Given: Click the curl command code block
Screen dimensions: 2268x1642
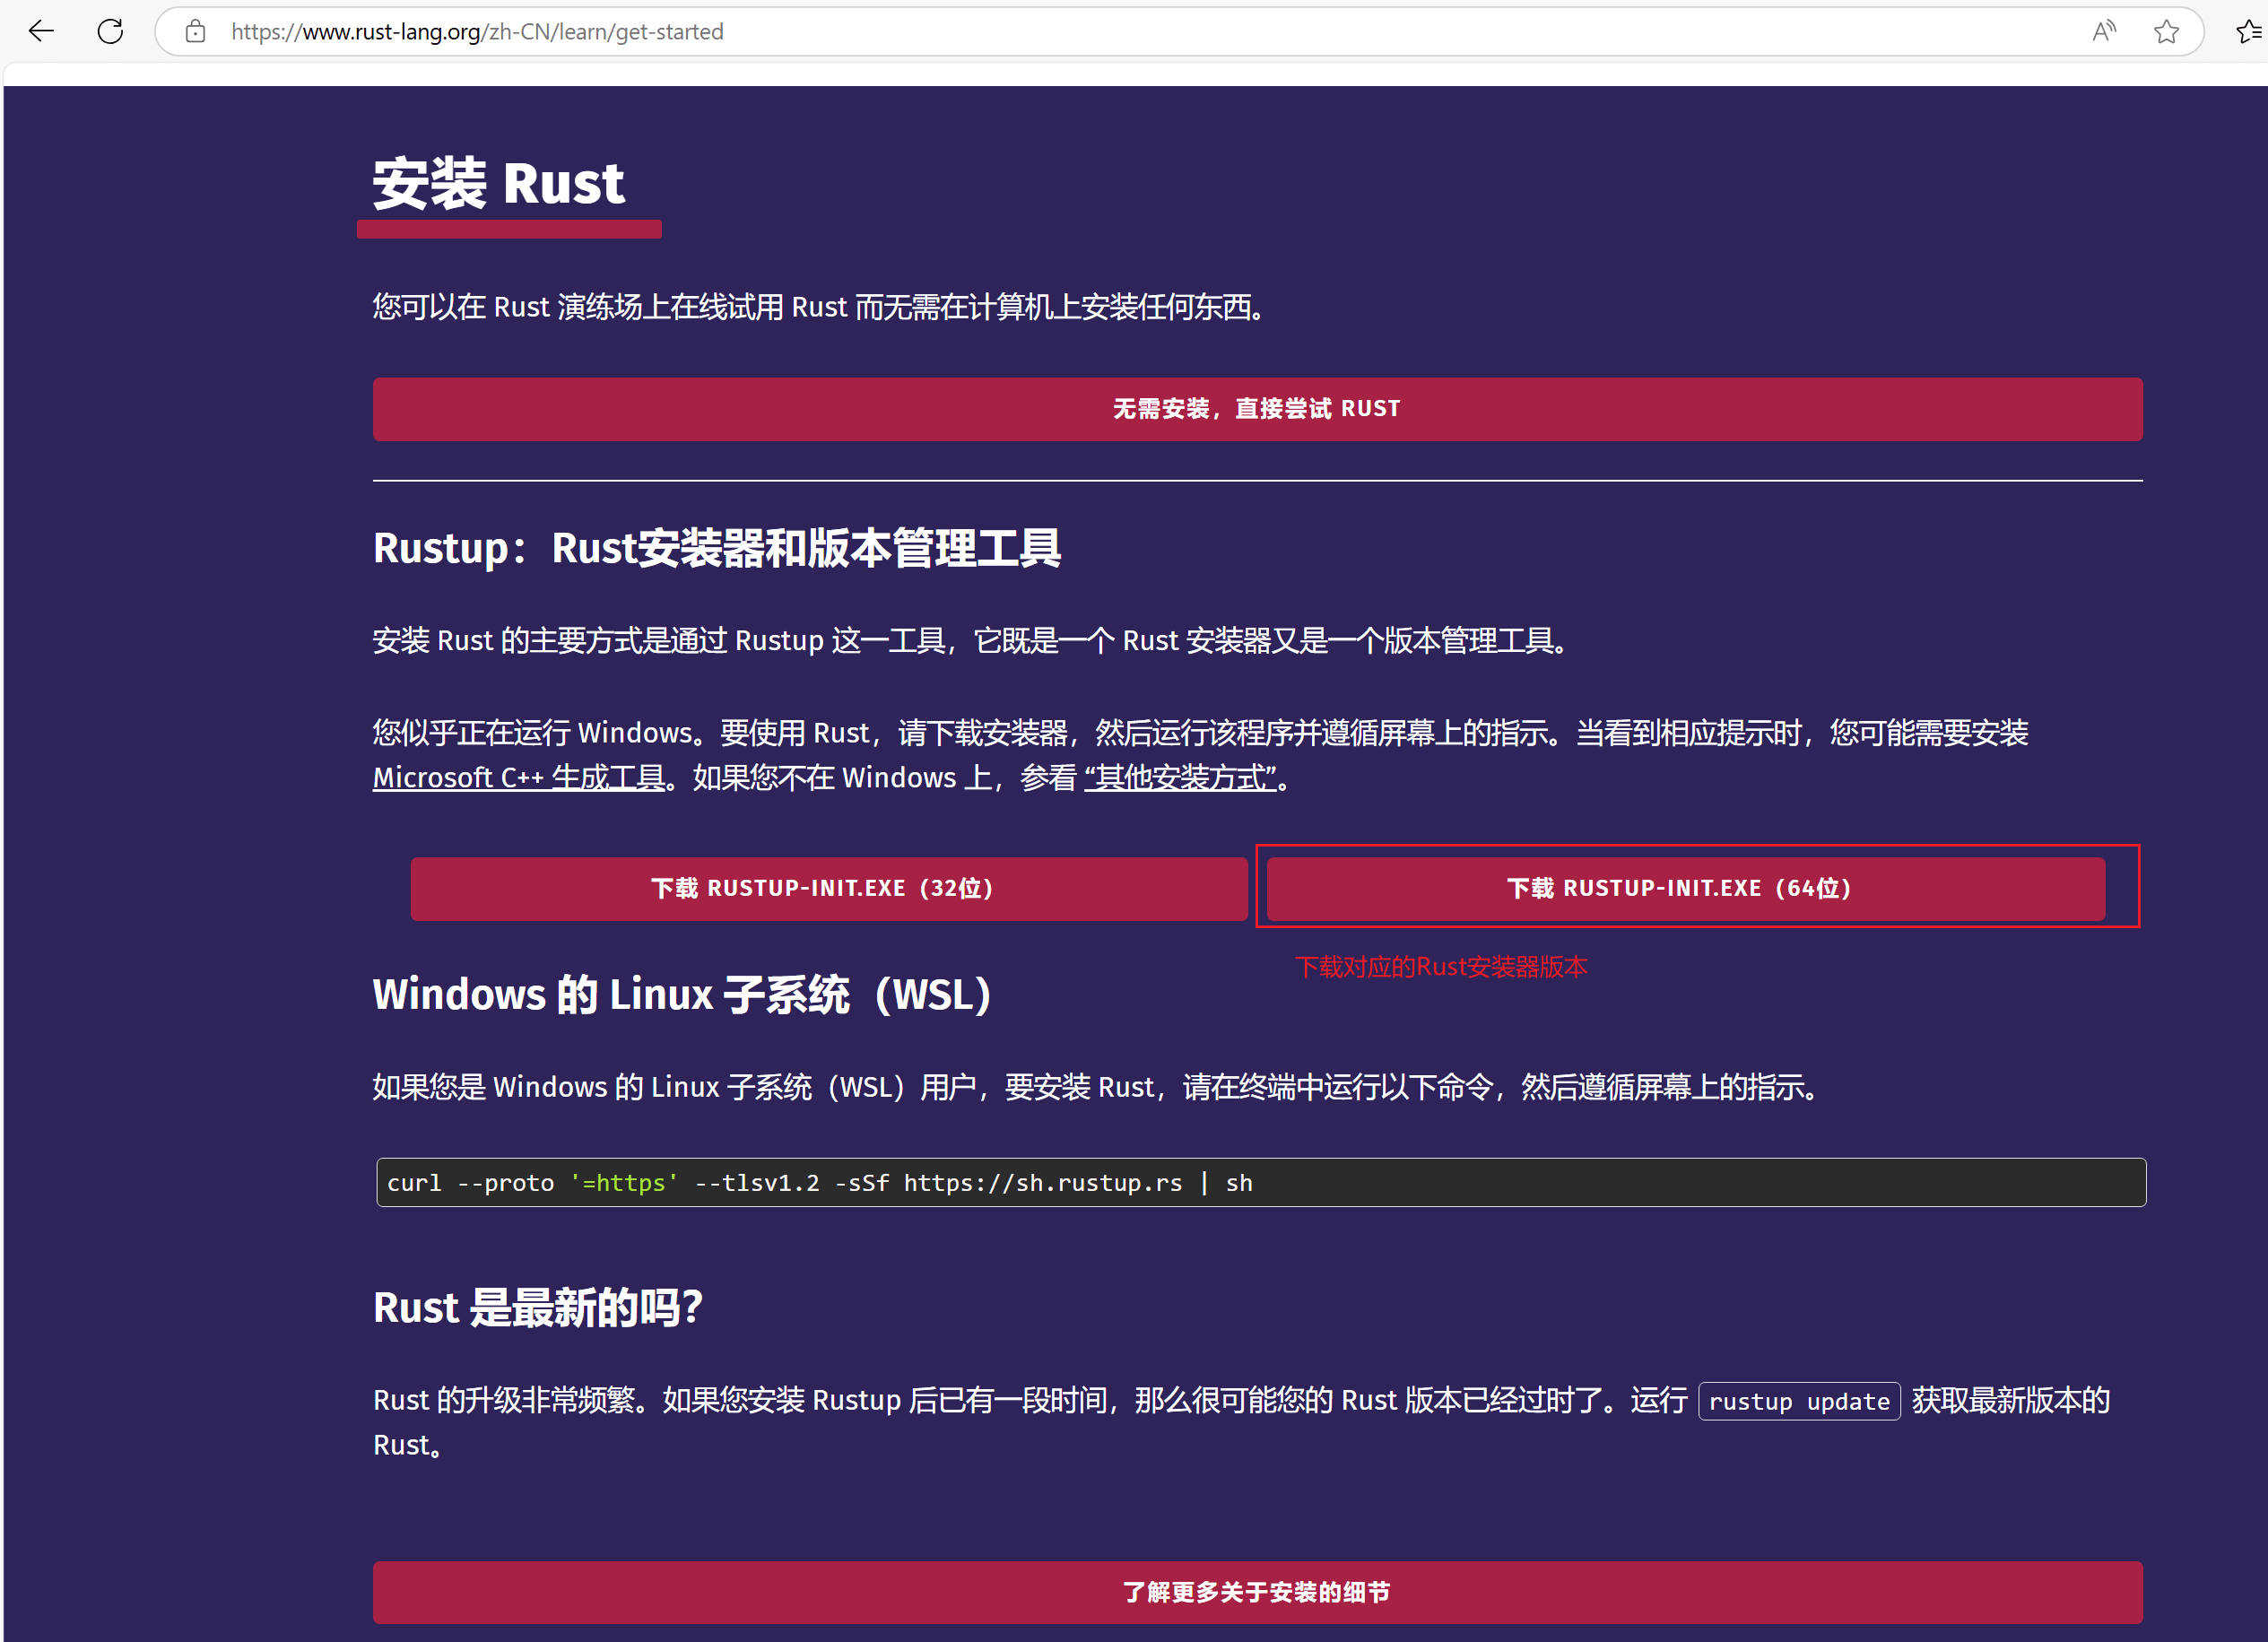Looking at the screenshot, I should [1260, 1183].
